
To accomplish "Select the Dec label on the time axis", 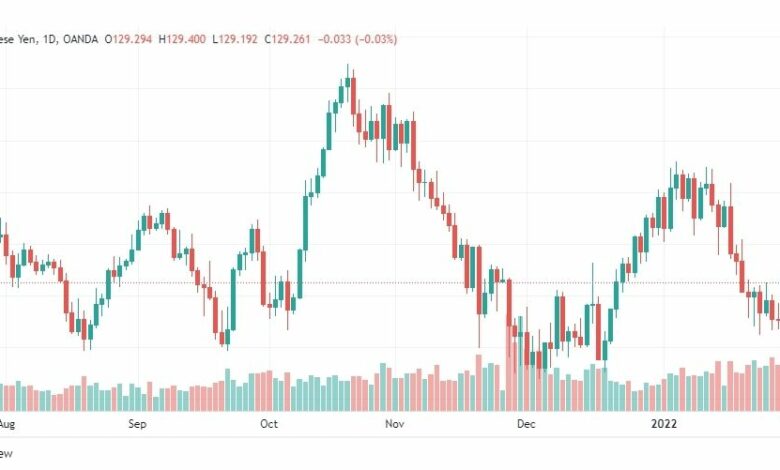I will [526, 424].
